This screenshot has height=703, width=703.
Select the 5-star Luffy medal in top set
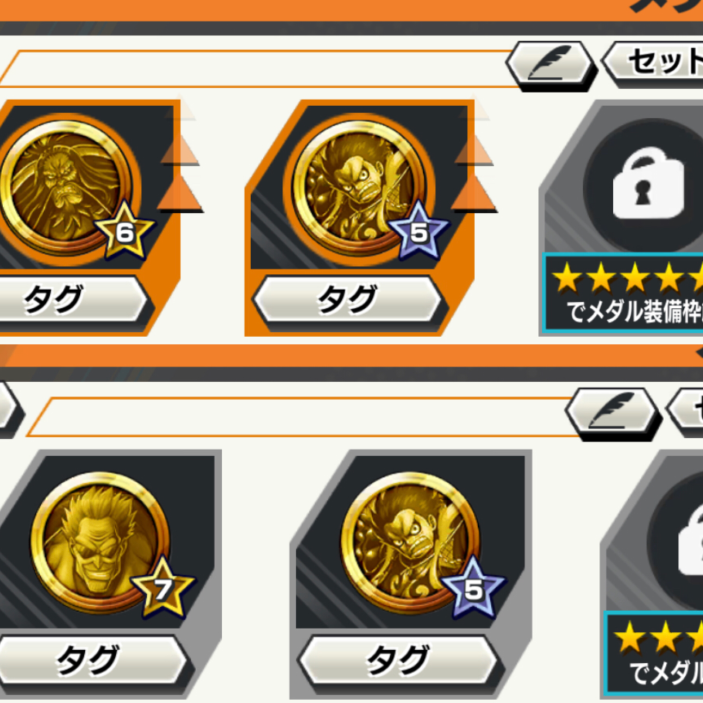pos(359,188)
